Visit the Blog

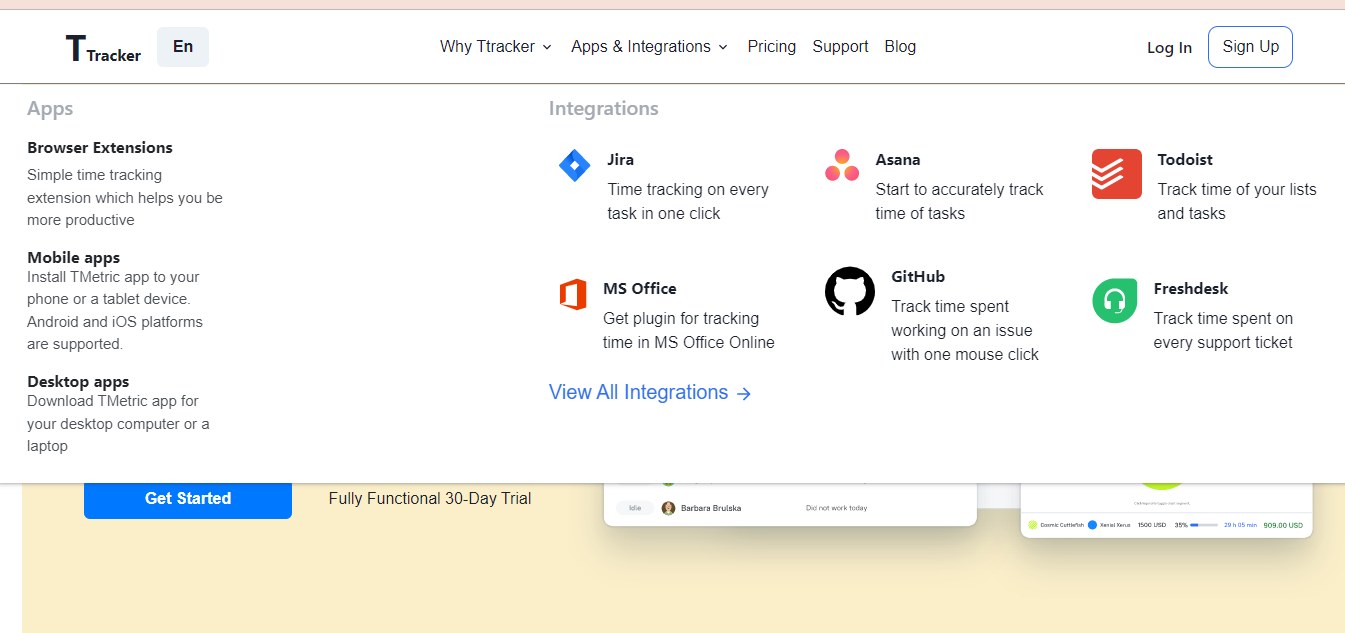pos(900,47)
